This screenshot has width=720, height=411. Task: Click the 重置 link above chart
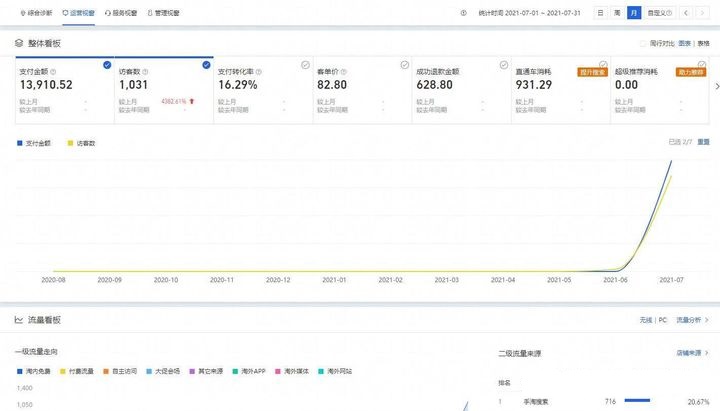pos(703,142)
